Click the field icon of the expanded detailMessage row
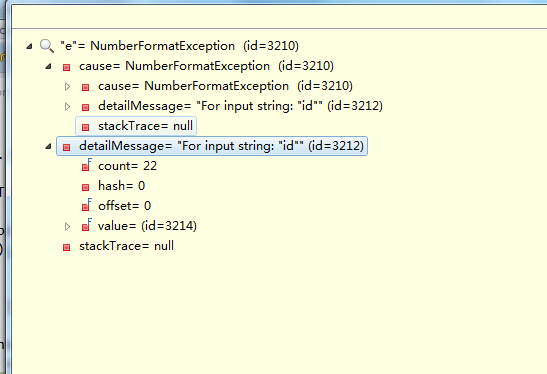 click(x=66, y=147)
